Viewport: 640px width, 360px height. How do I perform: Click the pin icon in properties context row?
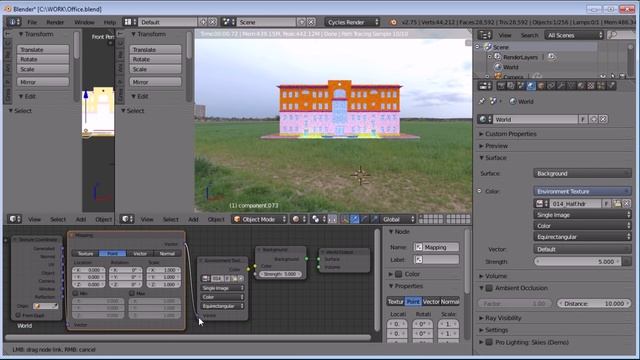482,101
